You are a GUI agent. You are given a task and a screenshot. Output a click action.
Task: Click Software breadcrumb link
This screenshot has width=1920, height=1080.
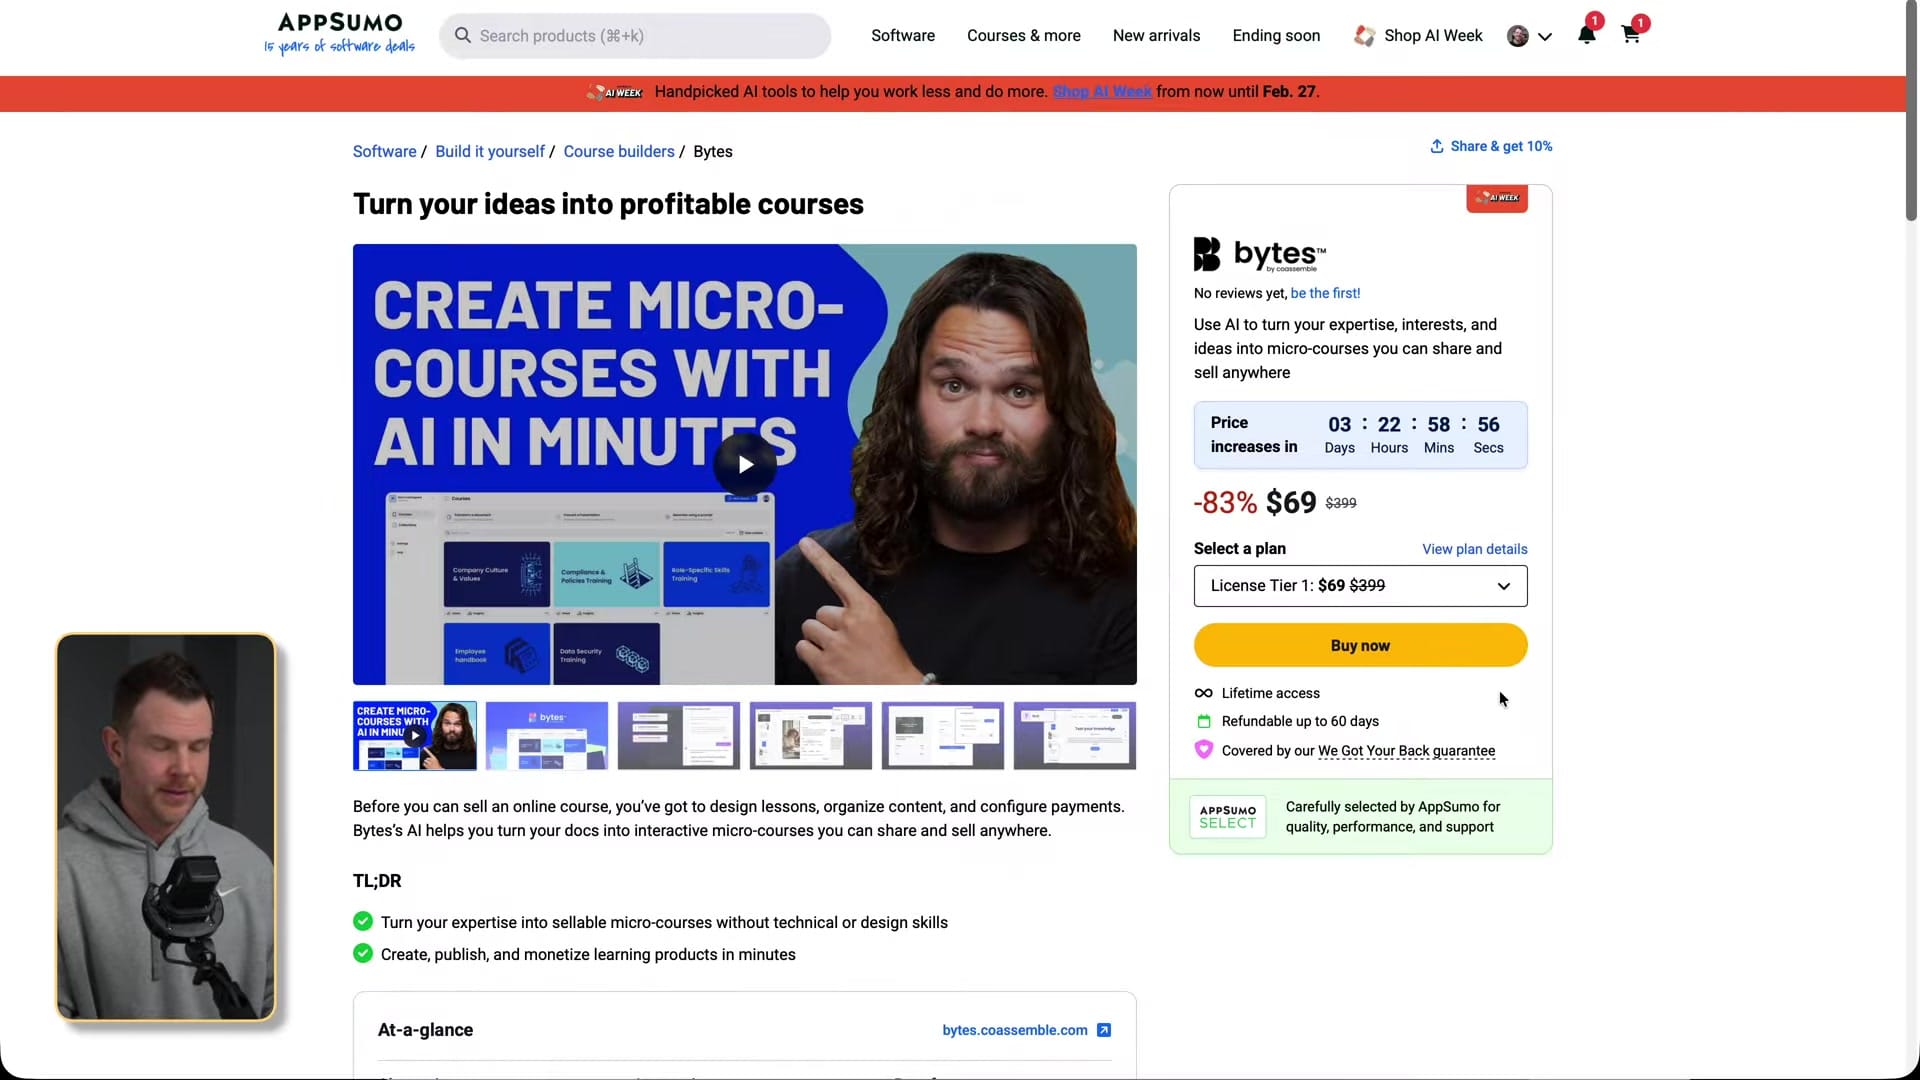pyautogui.click(x=384, y=152)
